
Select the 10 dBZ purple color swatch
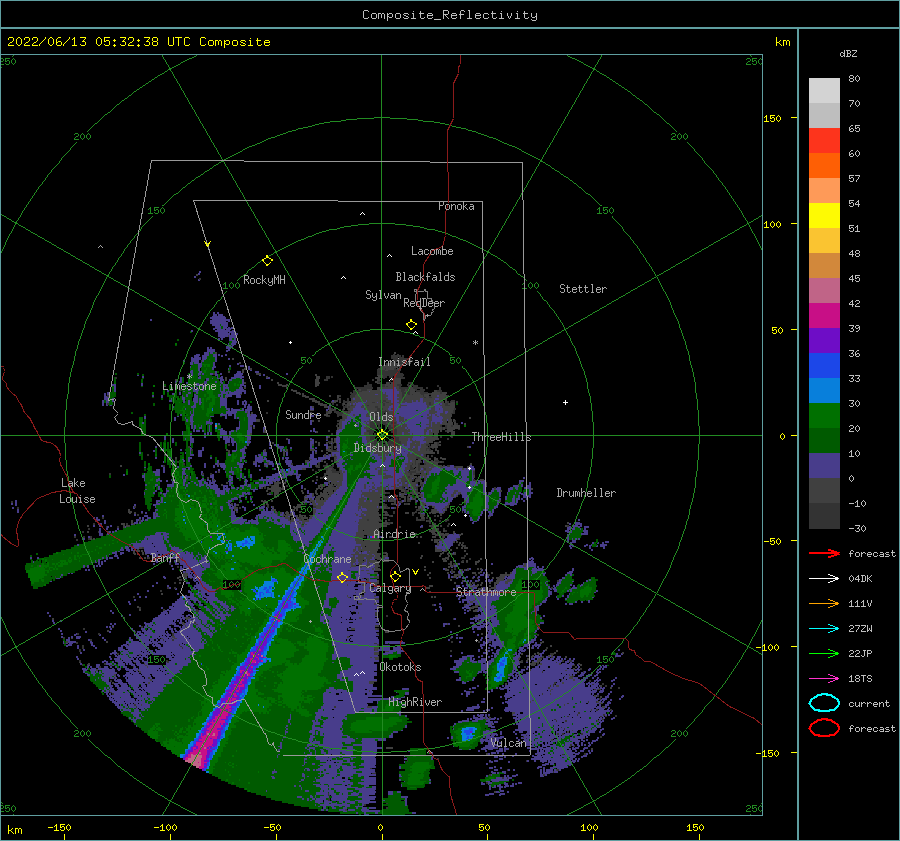[824, 465]
